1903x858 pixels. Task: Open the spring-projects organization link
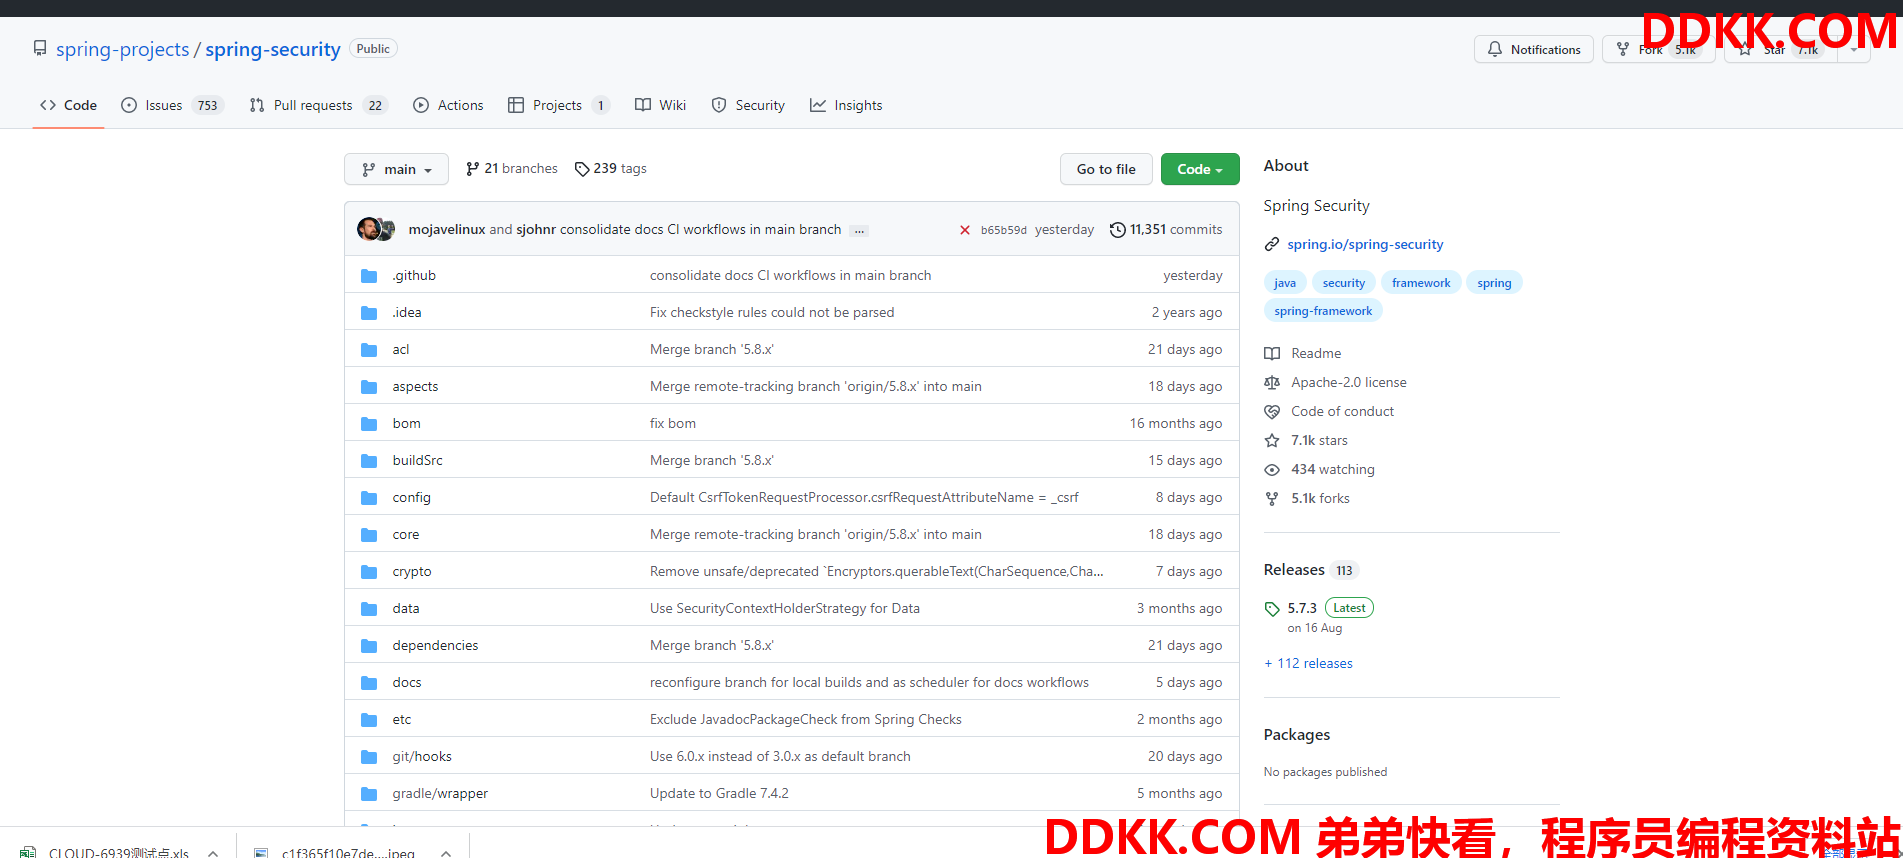pyautogui.click(x=122, y=49)
